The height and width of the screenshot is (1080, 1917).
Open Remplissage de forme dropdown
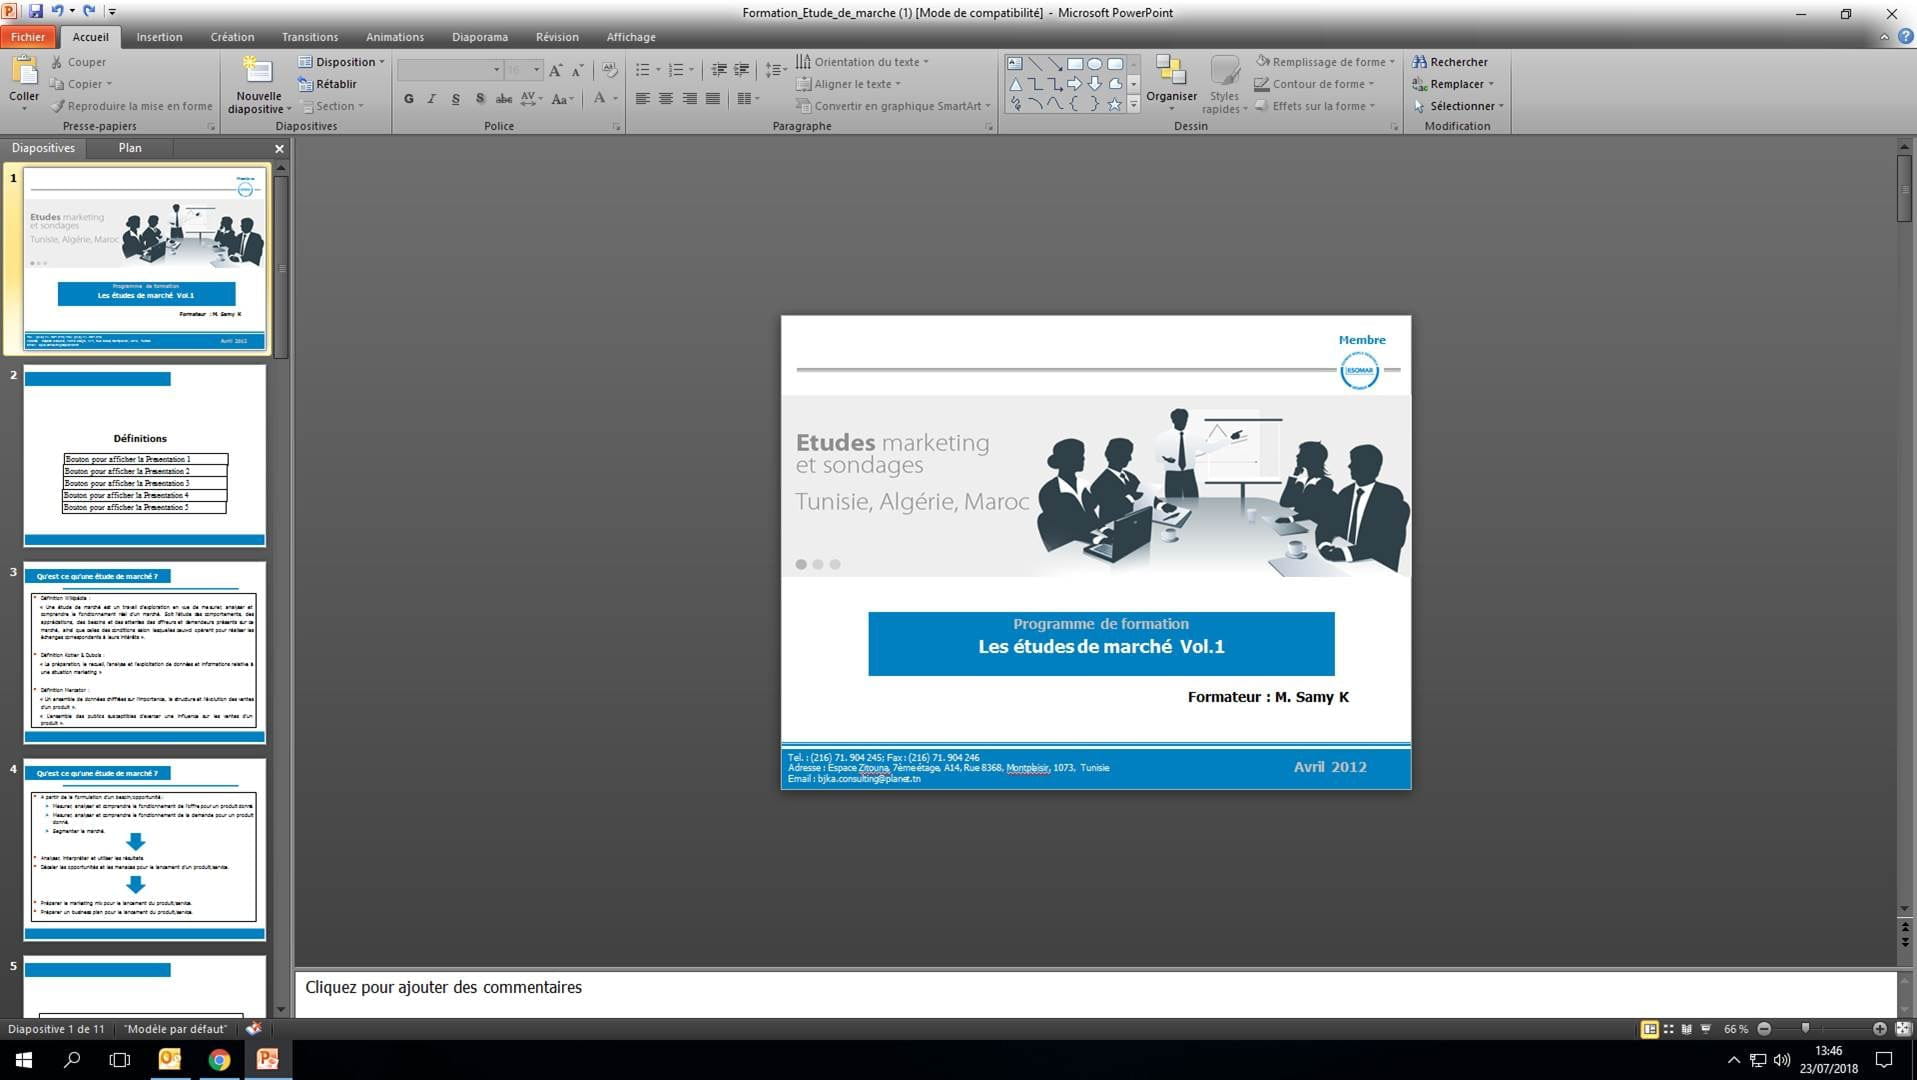click(1325, 62)
